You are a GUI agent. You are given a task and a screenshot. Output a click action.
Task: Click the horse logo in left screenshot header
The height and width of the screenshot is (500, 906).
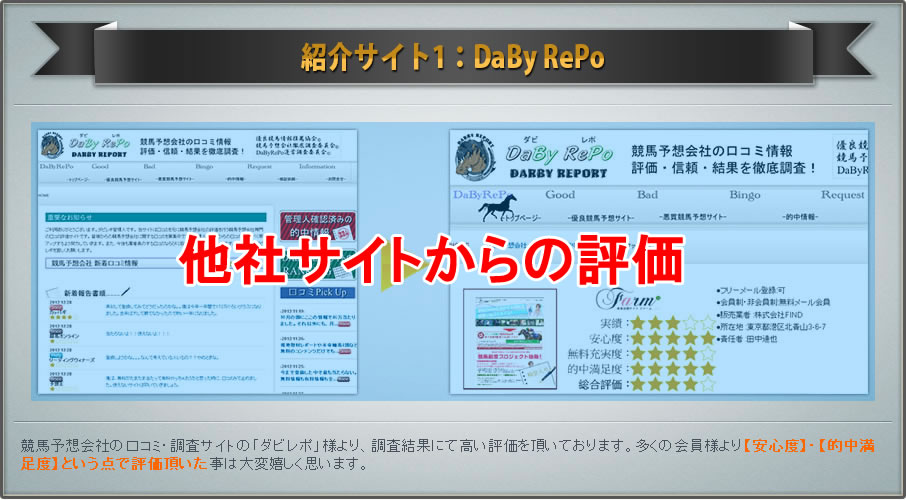(52, 146)
